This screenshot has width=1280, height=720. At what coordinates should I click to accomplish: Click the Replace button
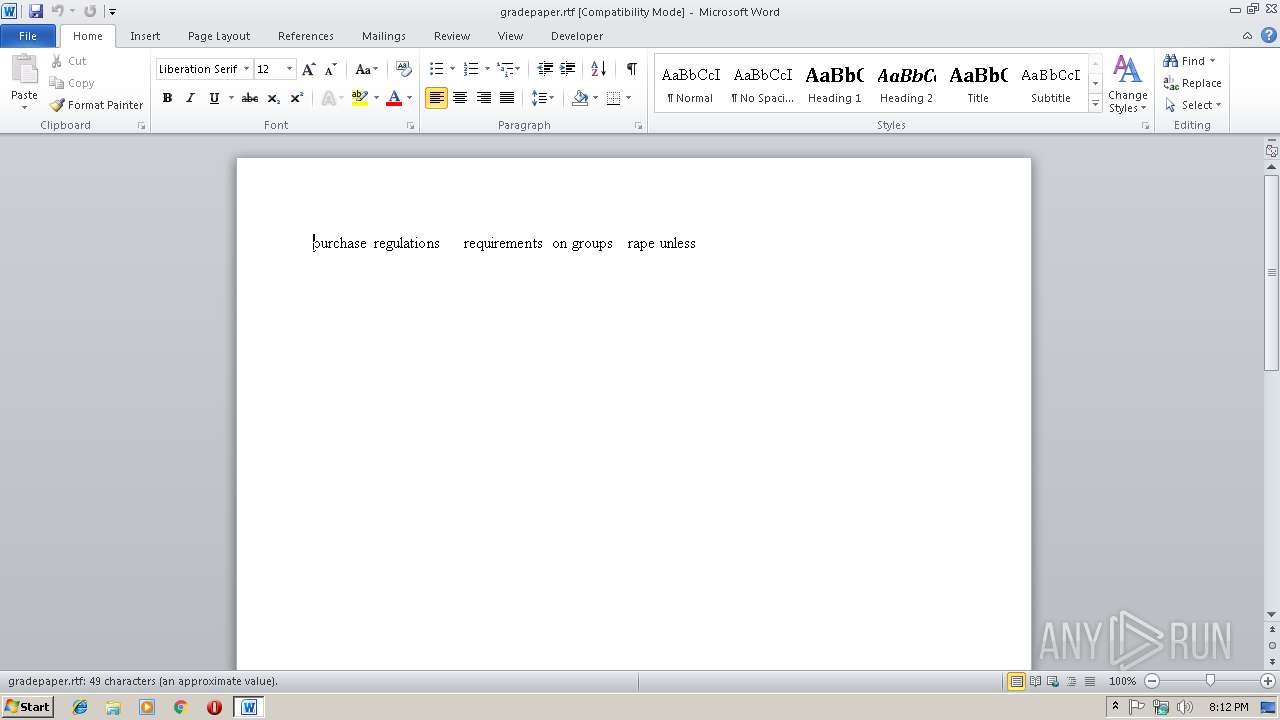click(1192, 83)
